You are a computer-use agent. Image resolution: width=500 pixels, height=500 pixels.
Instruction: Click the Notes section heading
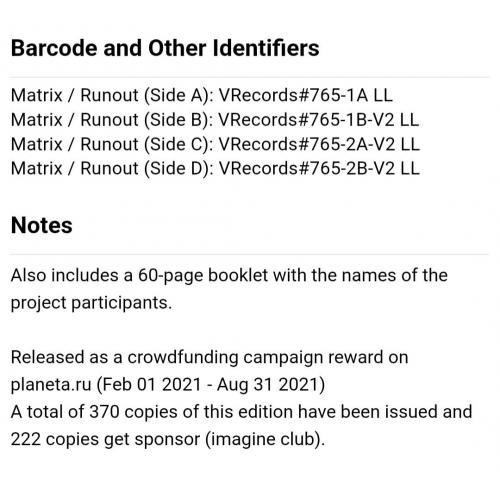coord(41,225)
